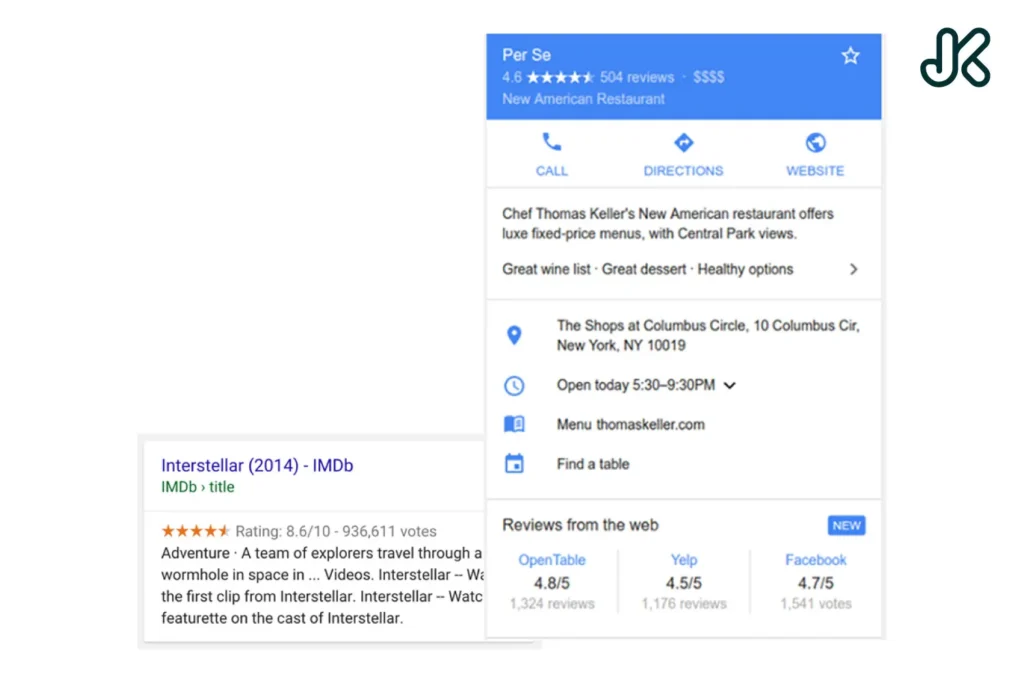
Task: Click Great wine list highlights text
Action: pyautogui.click(x=648, y=269)
